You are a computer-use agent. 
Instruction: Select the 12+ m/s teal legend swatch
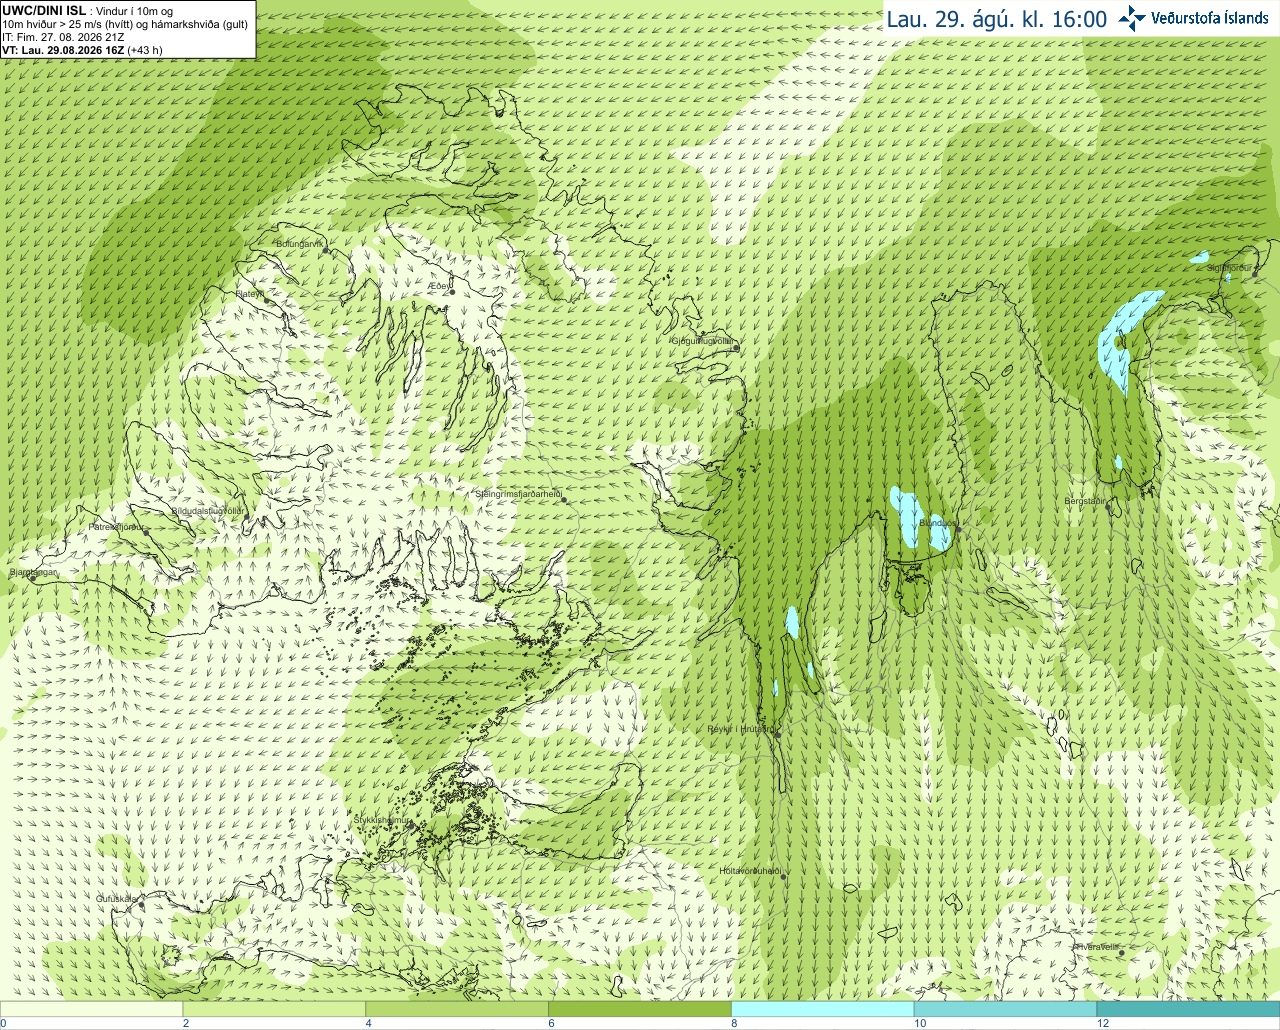click(1188, 1008)
